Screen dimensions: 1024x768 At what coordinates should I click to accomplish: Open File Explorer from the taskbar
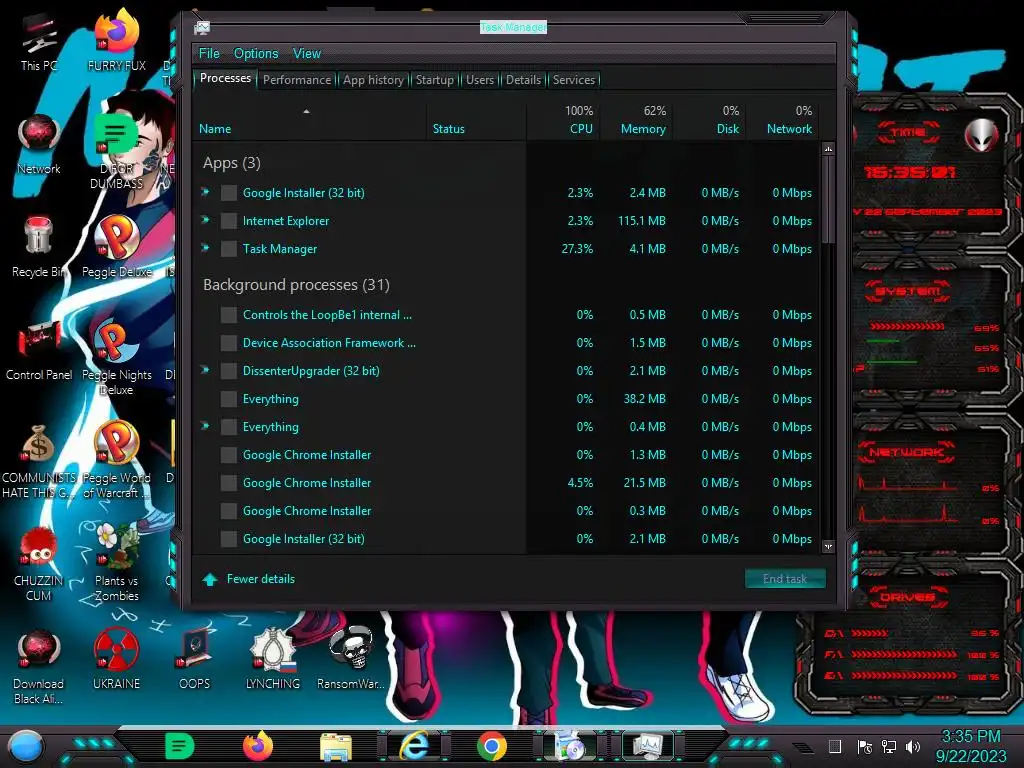tap(336, 746)
